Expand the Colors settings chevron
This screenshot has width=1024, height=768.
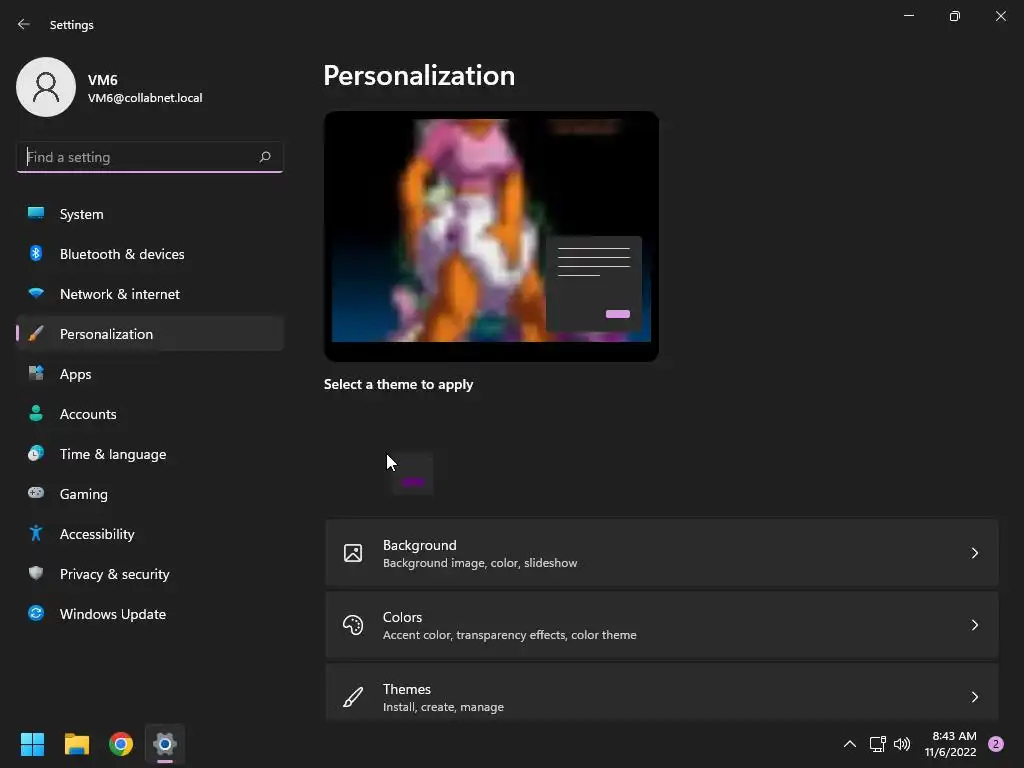[x=974, y=625]
